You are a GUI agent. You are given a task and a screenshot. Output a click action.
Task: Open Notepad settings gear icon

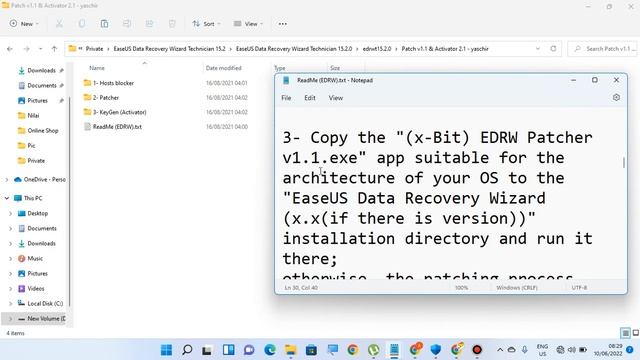pyautogui.click(x=616, y=98)
